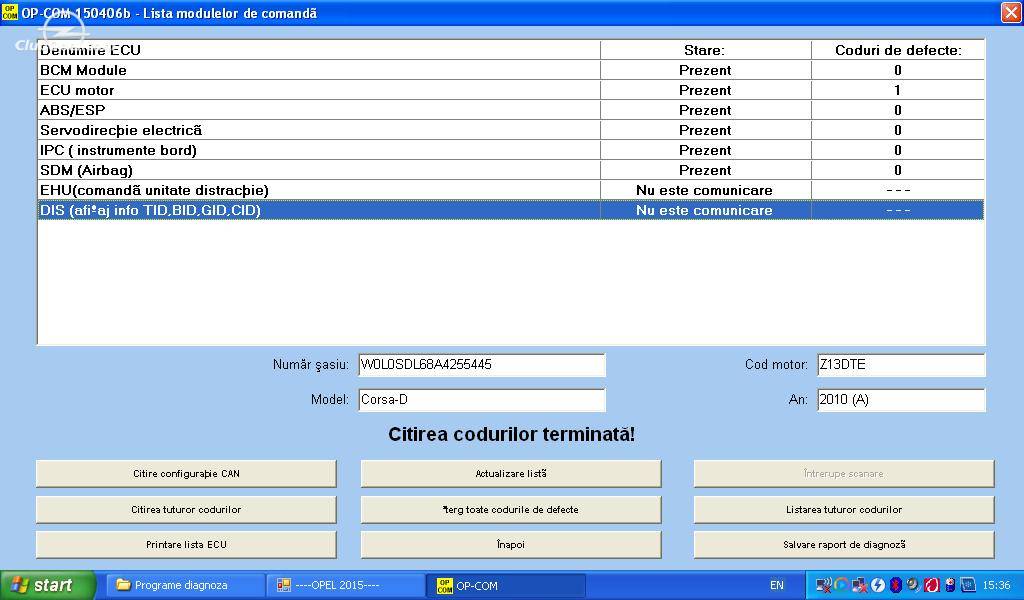Click the fault count 0 for BCM Module
This screenshot has height=600, width=1024.
(898, 70)
